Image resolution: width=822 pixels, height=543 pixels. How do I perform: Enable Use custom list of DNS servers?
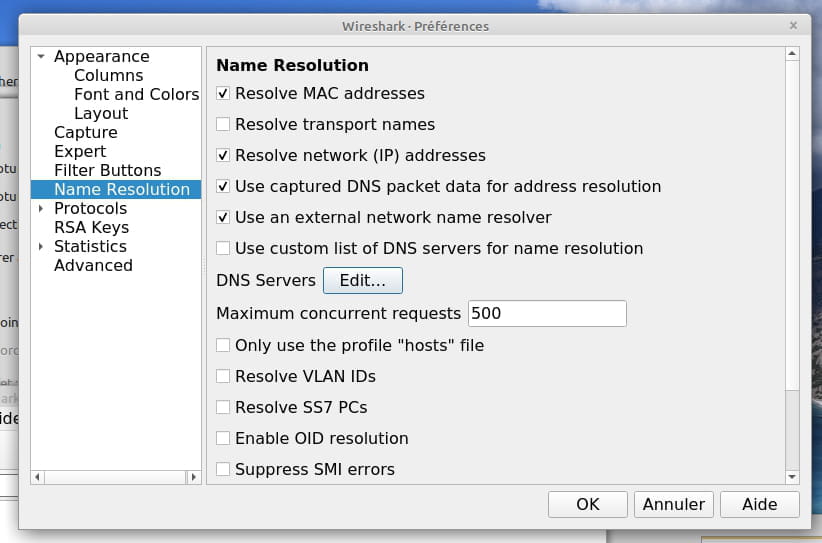click(x=223, y=248)
